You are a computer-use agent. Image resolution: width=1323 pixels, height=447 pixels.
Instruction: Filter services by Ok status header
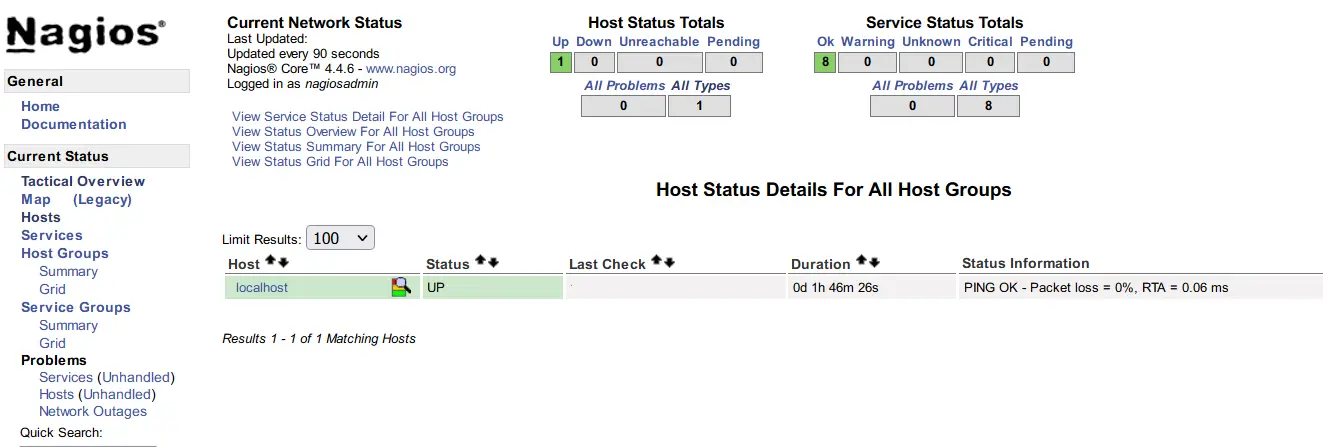point(825,42)
